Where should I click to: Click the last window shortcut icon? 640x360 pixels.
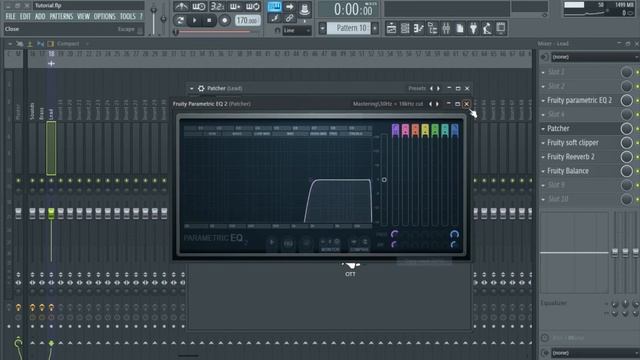point(501,28)
